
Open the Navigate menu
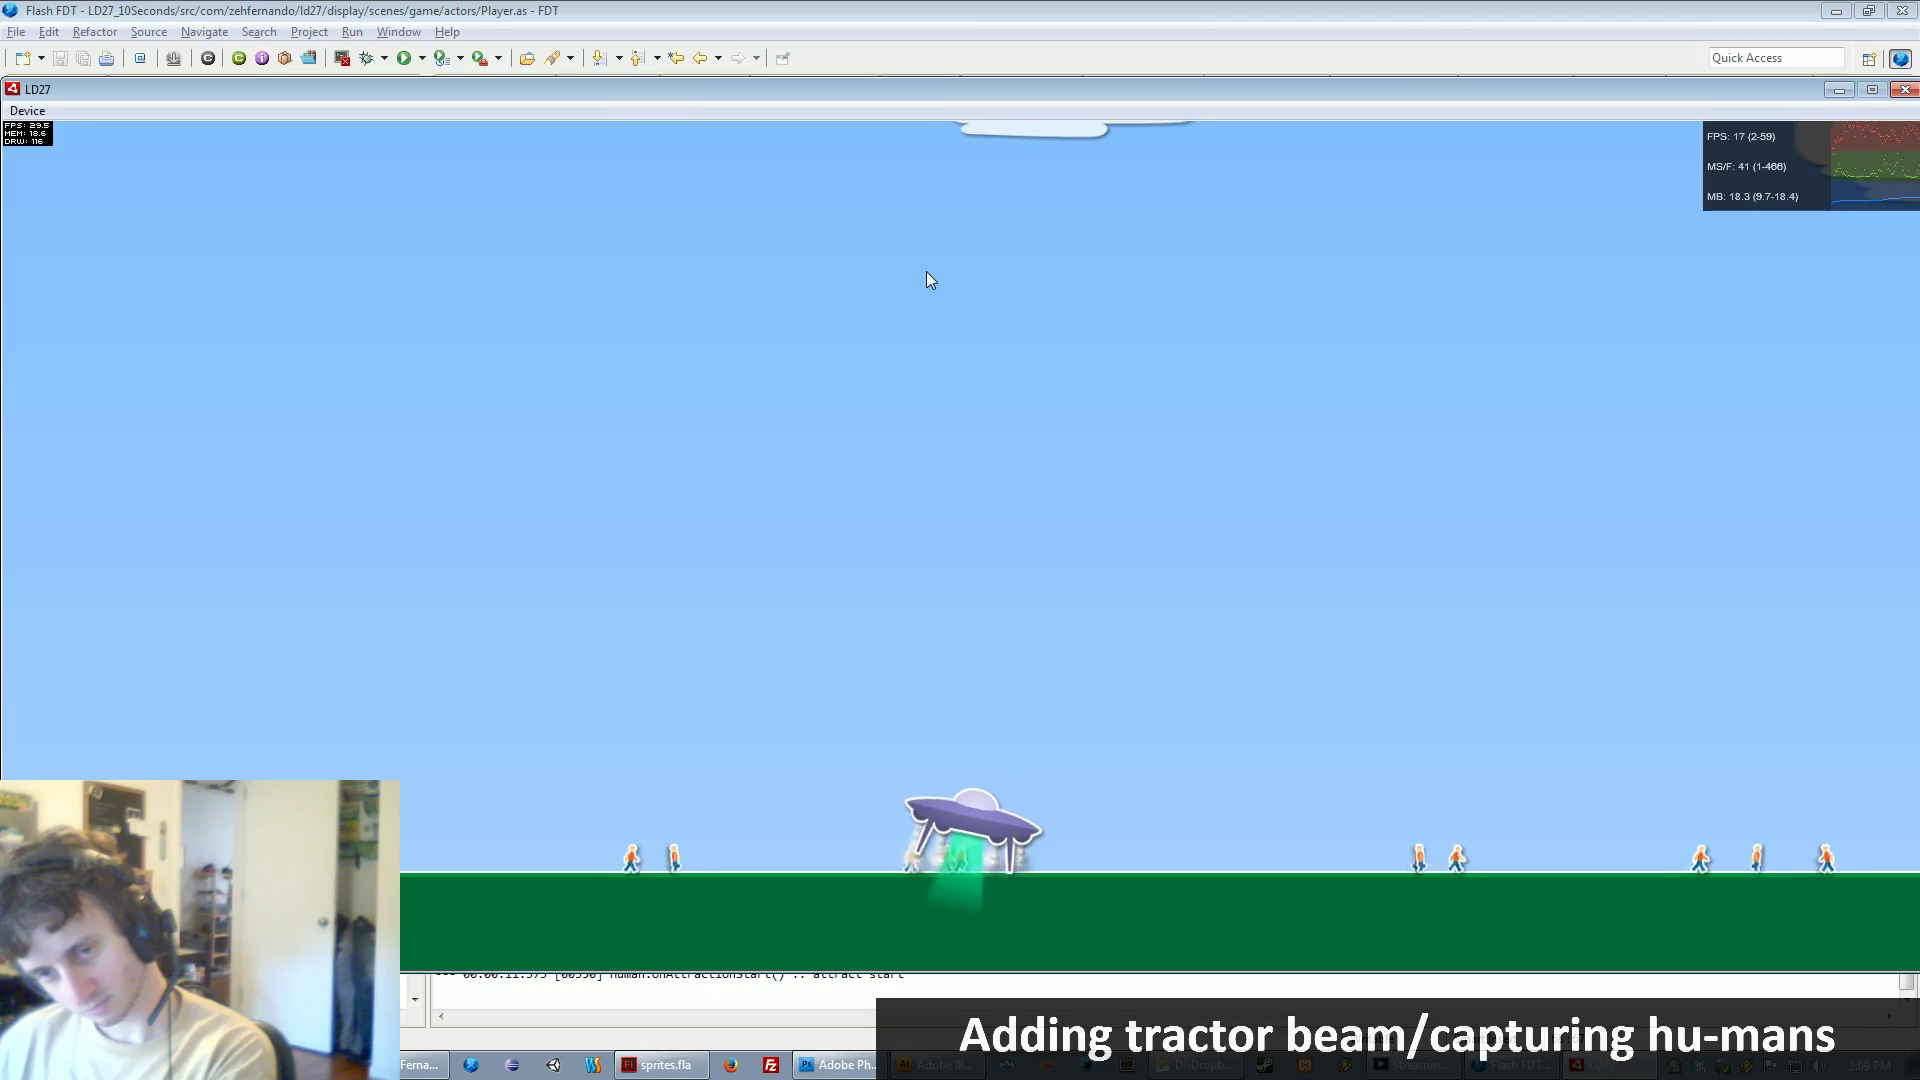204,32
